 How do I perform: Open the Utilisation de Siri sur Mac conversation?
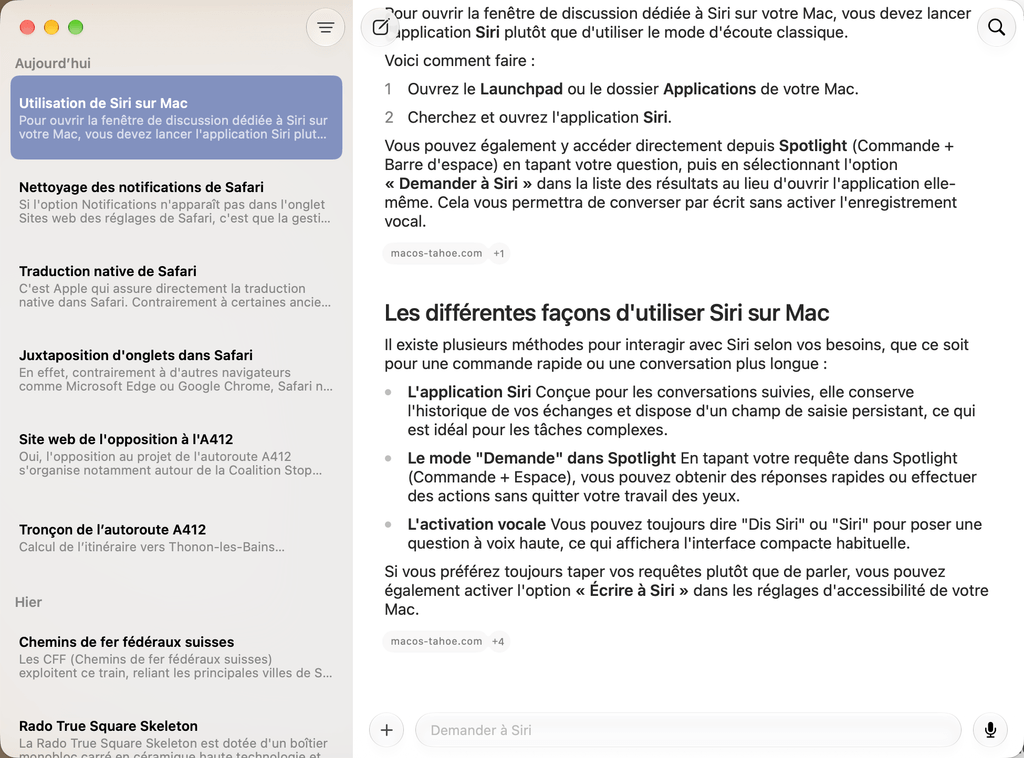(176, 118)
